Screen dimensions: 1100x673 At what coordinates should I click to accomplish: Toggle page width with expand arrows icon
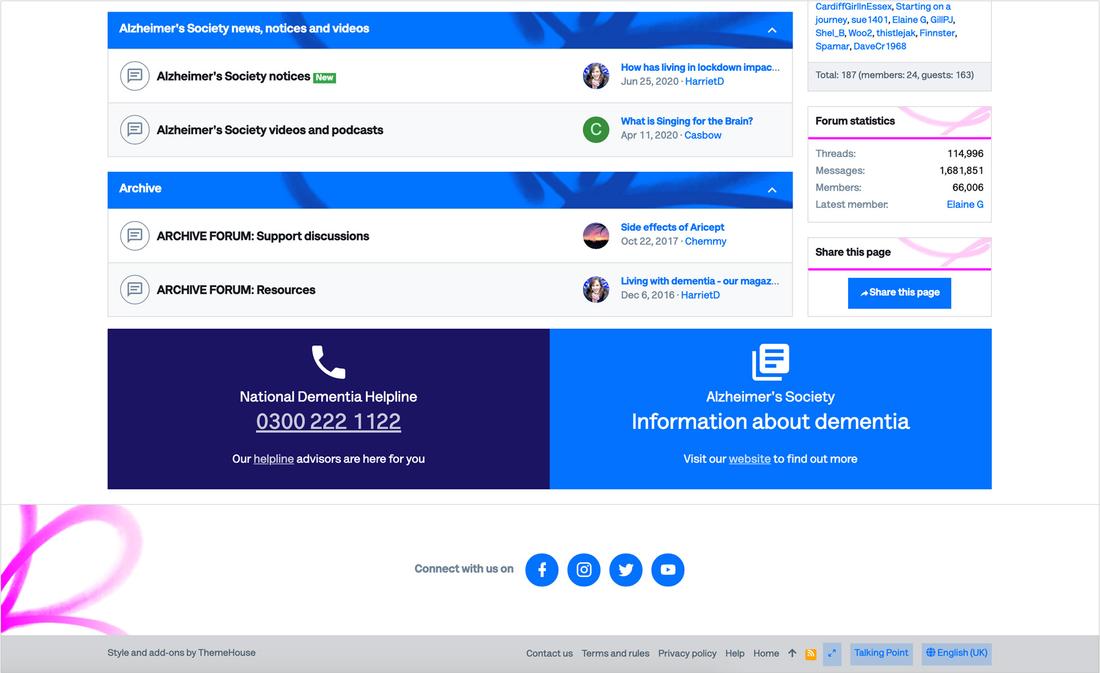point(831,654)
